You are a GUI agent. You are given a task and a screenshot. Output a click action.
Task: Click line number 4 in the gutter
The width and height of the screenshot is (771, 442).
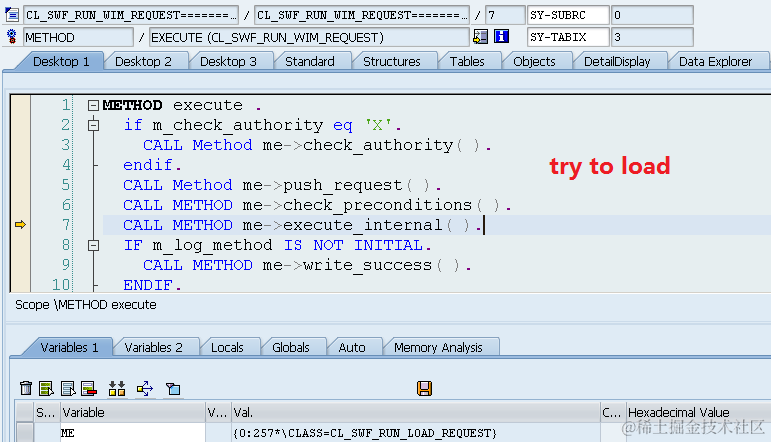(x=66, y=165)
